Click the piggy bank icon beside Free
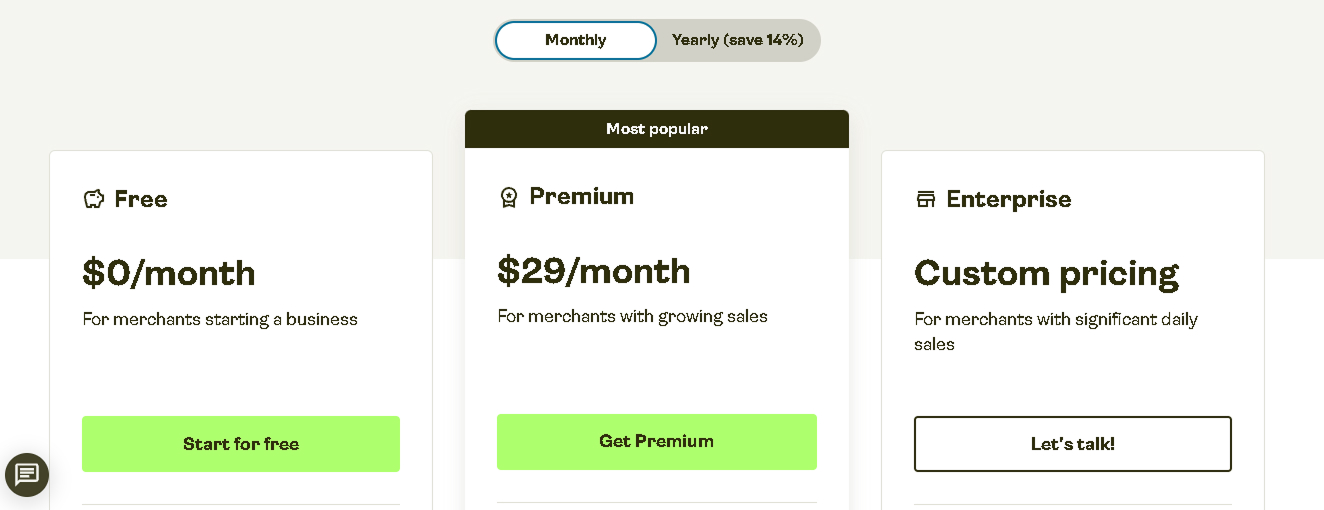The width and height of the screenshot is (1324, 510). click(94, 199)
